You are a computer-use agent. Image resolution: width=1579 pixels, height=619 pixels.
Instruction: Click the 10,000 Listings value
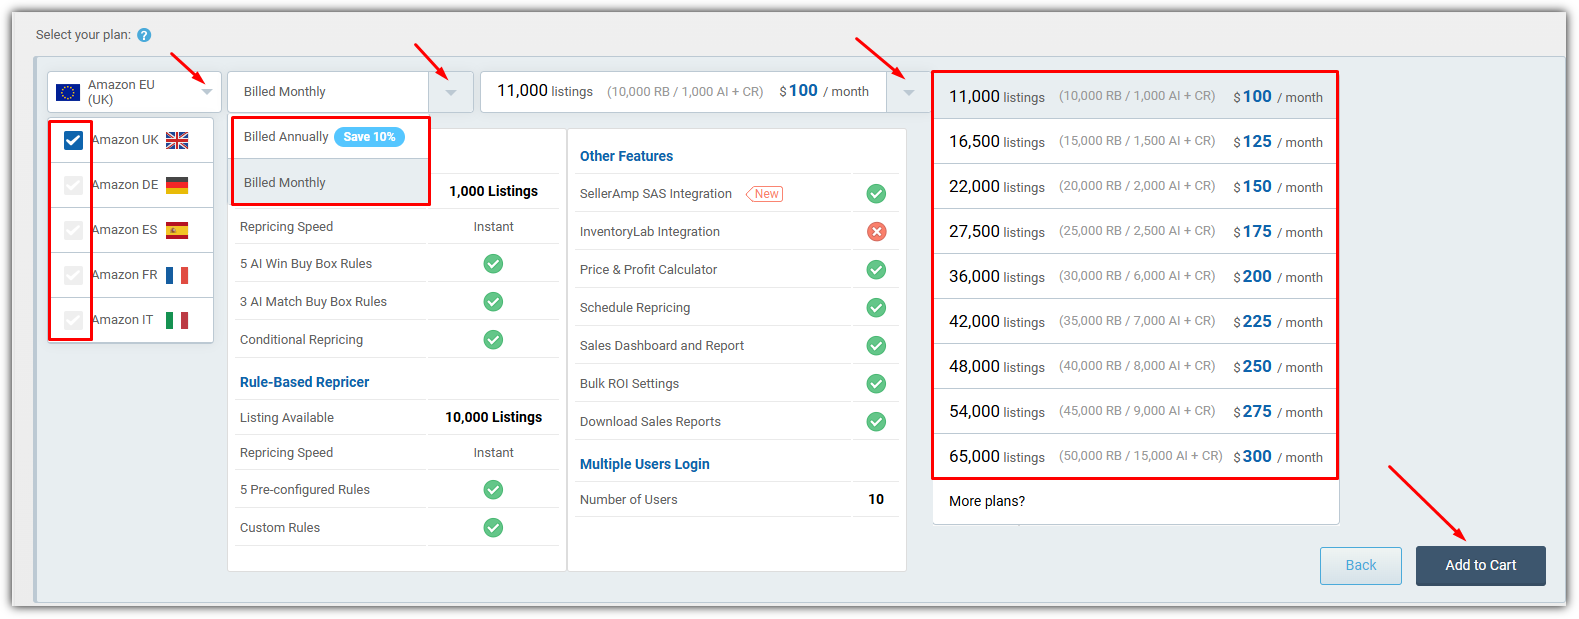click(x=494, y=417)
